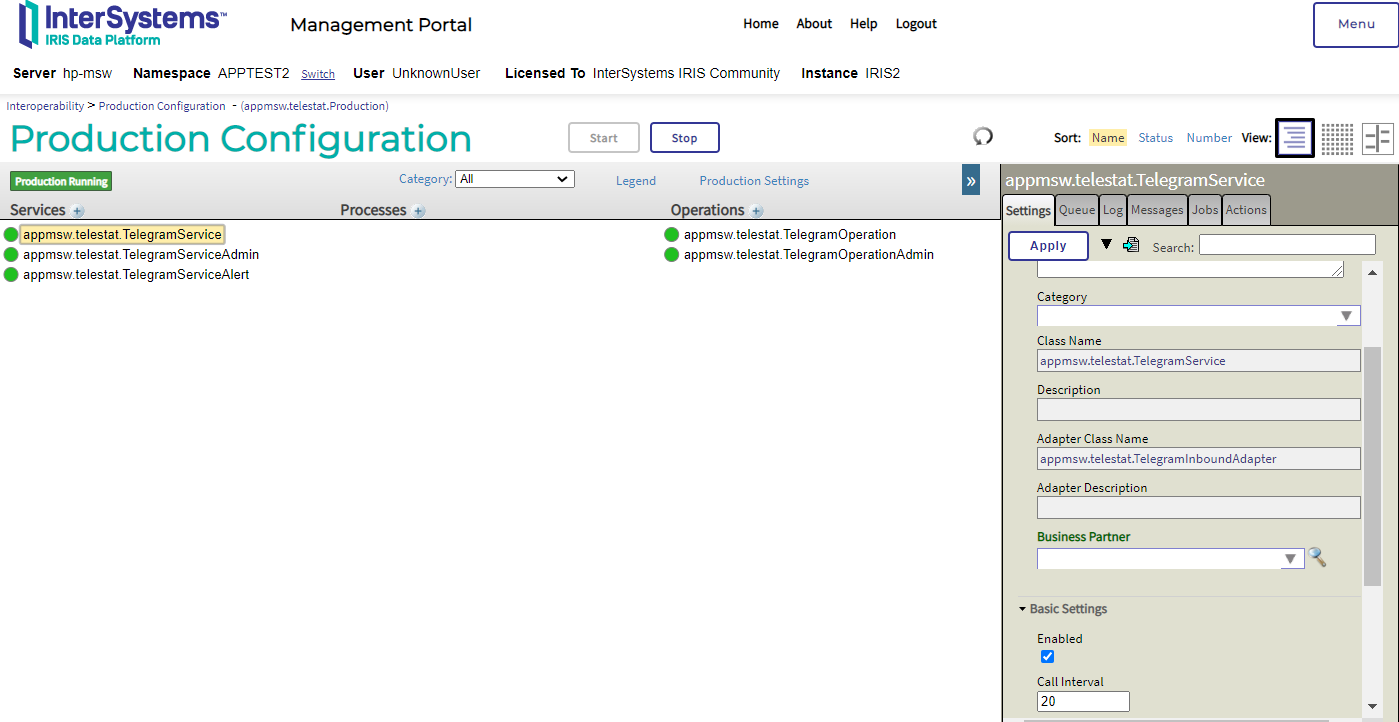This screenshot has width=1399, height=722.
Task: Click green status dot of TelegramOperation
Action: (x=672, y=235)
